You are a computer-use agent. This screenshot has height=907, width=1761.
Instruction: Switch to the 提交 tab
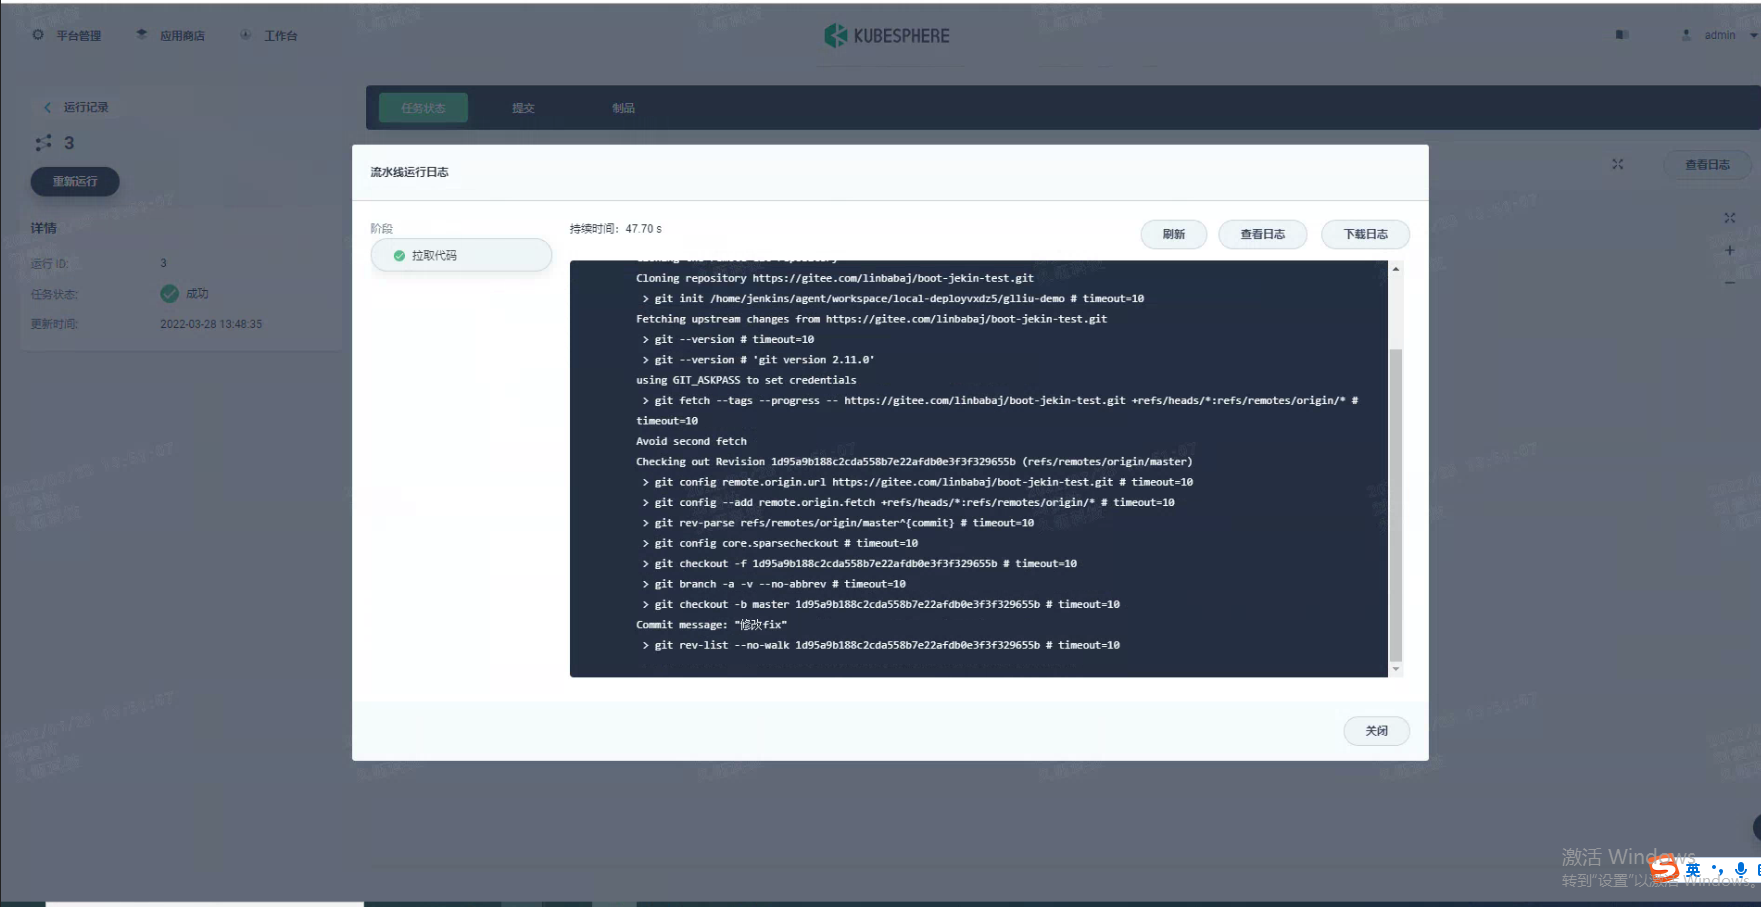point(523,107)
